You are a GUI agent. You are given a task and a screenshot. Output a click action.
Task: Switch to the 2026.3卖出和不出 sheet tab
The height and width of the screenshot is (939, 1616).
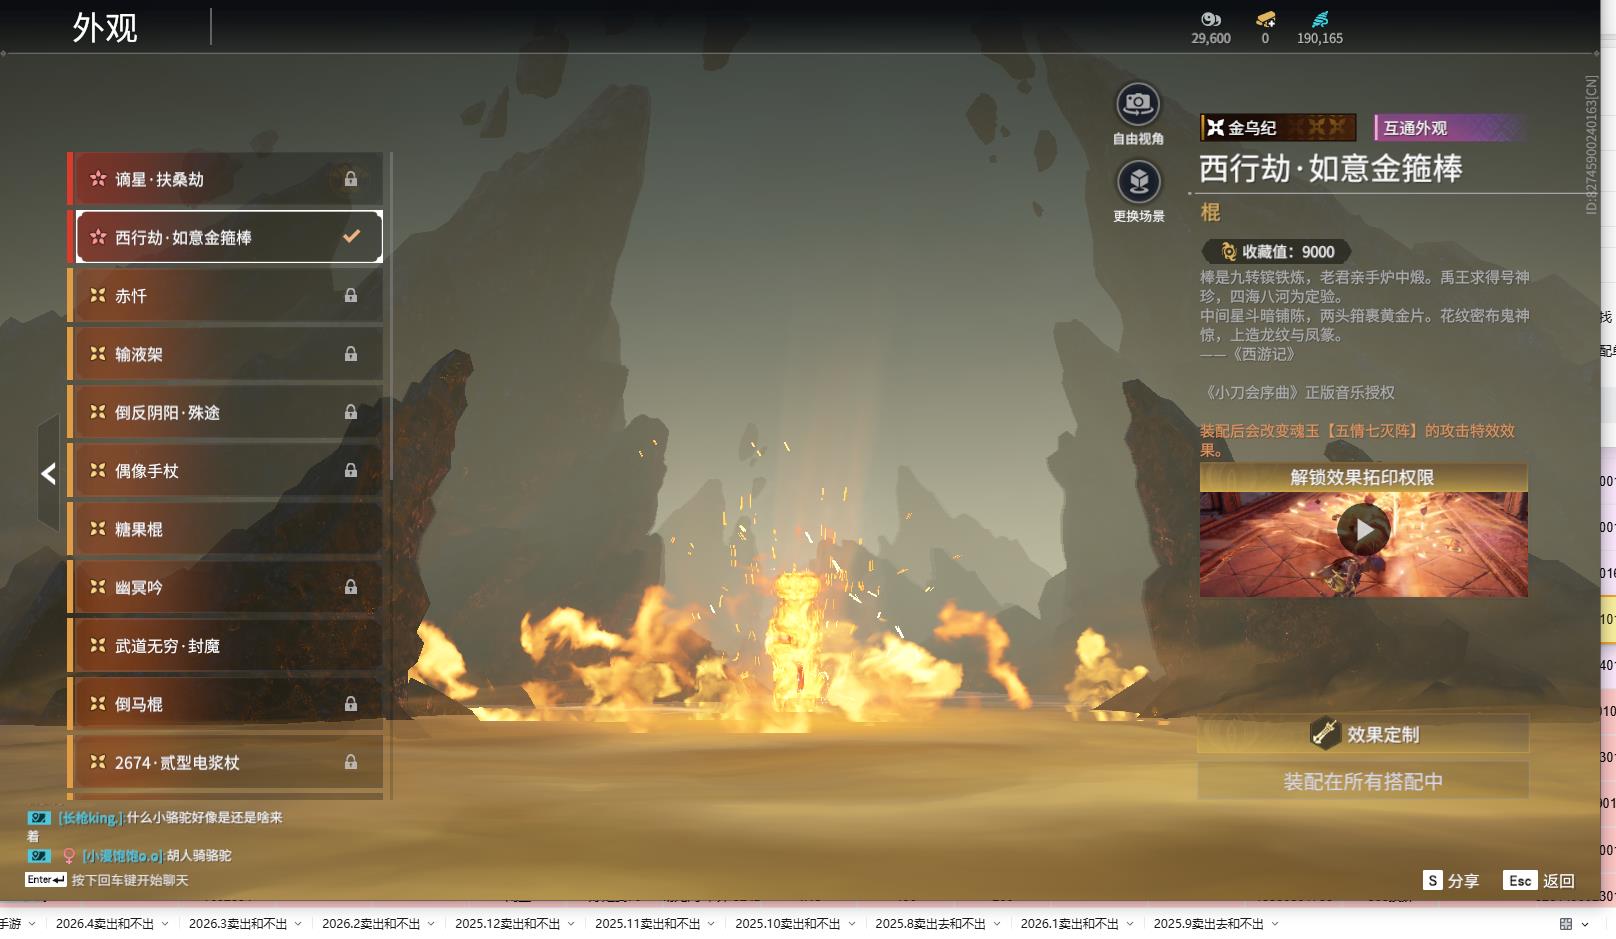tap(237, 924)
